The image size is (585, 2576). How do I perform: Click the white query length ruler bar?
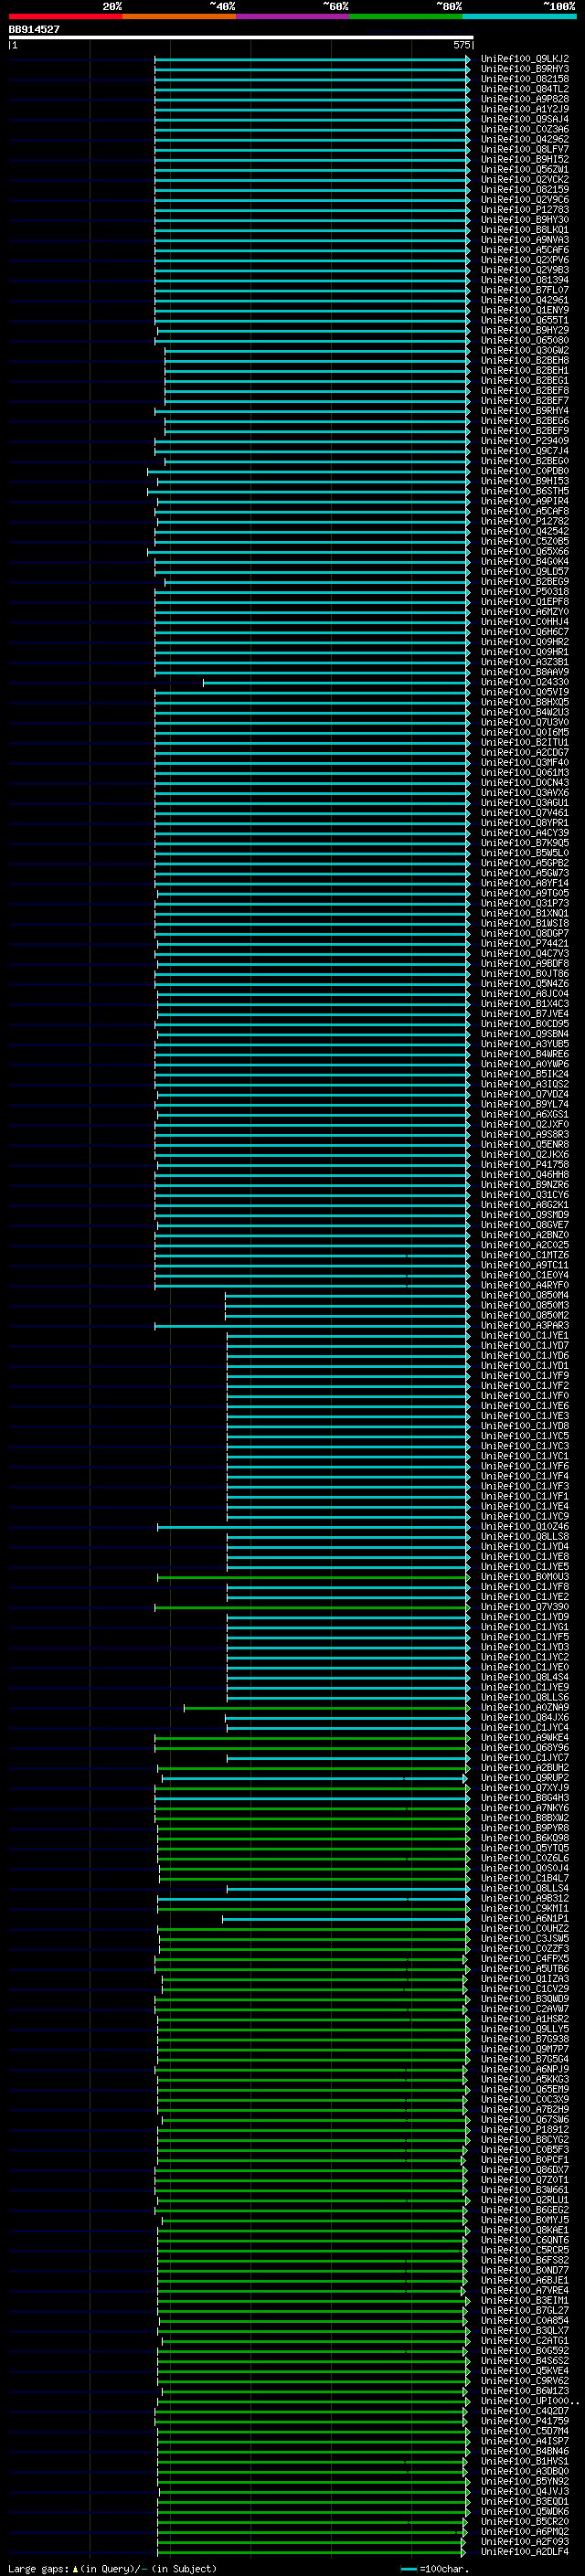(240, 37)
